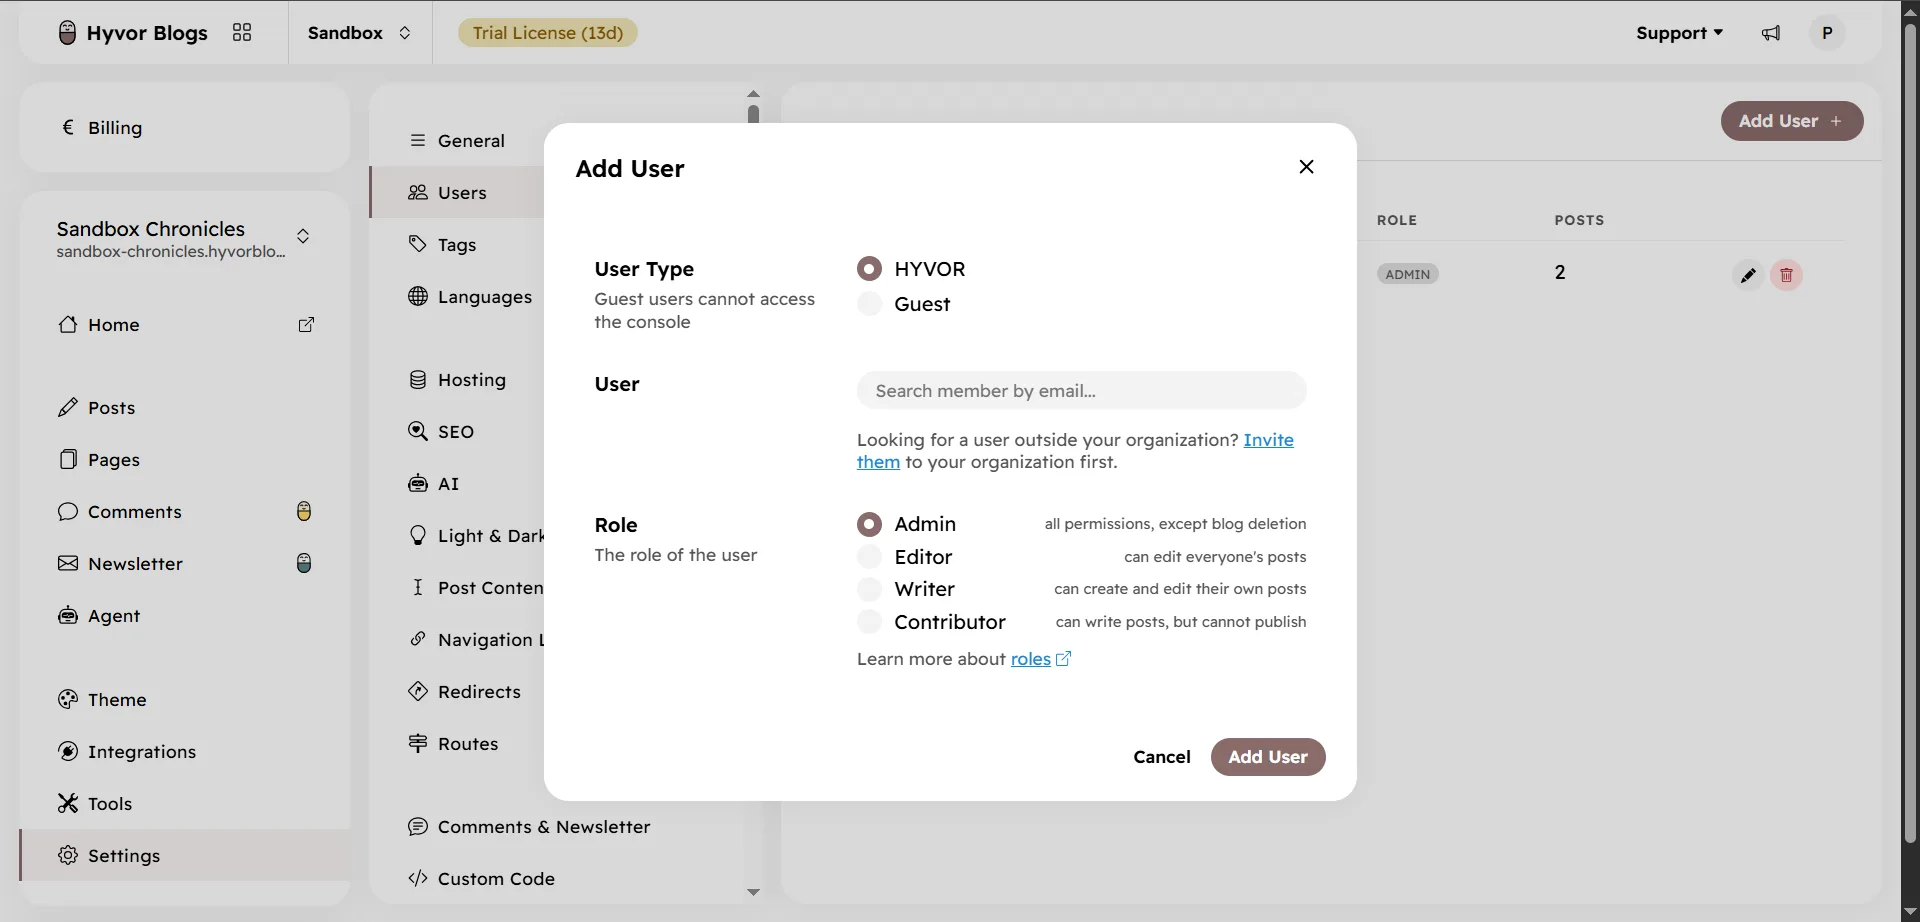Confirm with dialog's Add User button
The image size is (1920, 922).
click(x=1268, y=757)
